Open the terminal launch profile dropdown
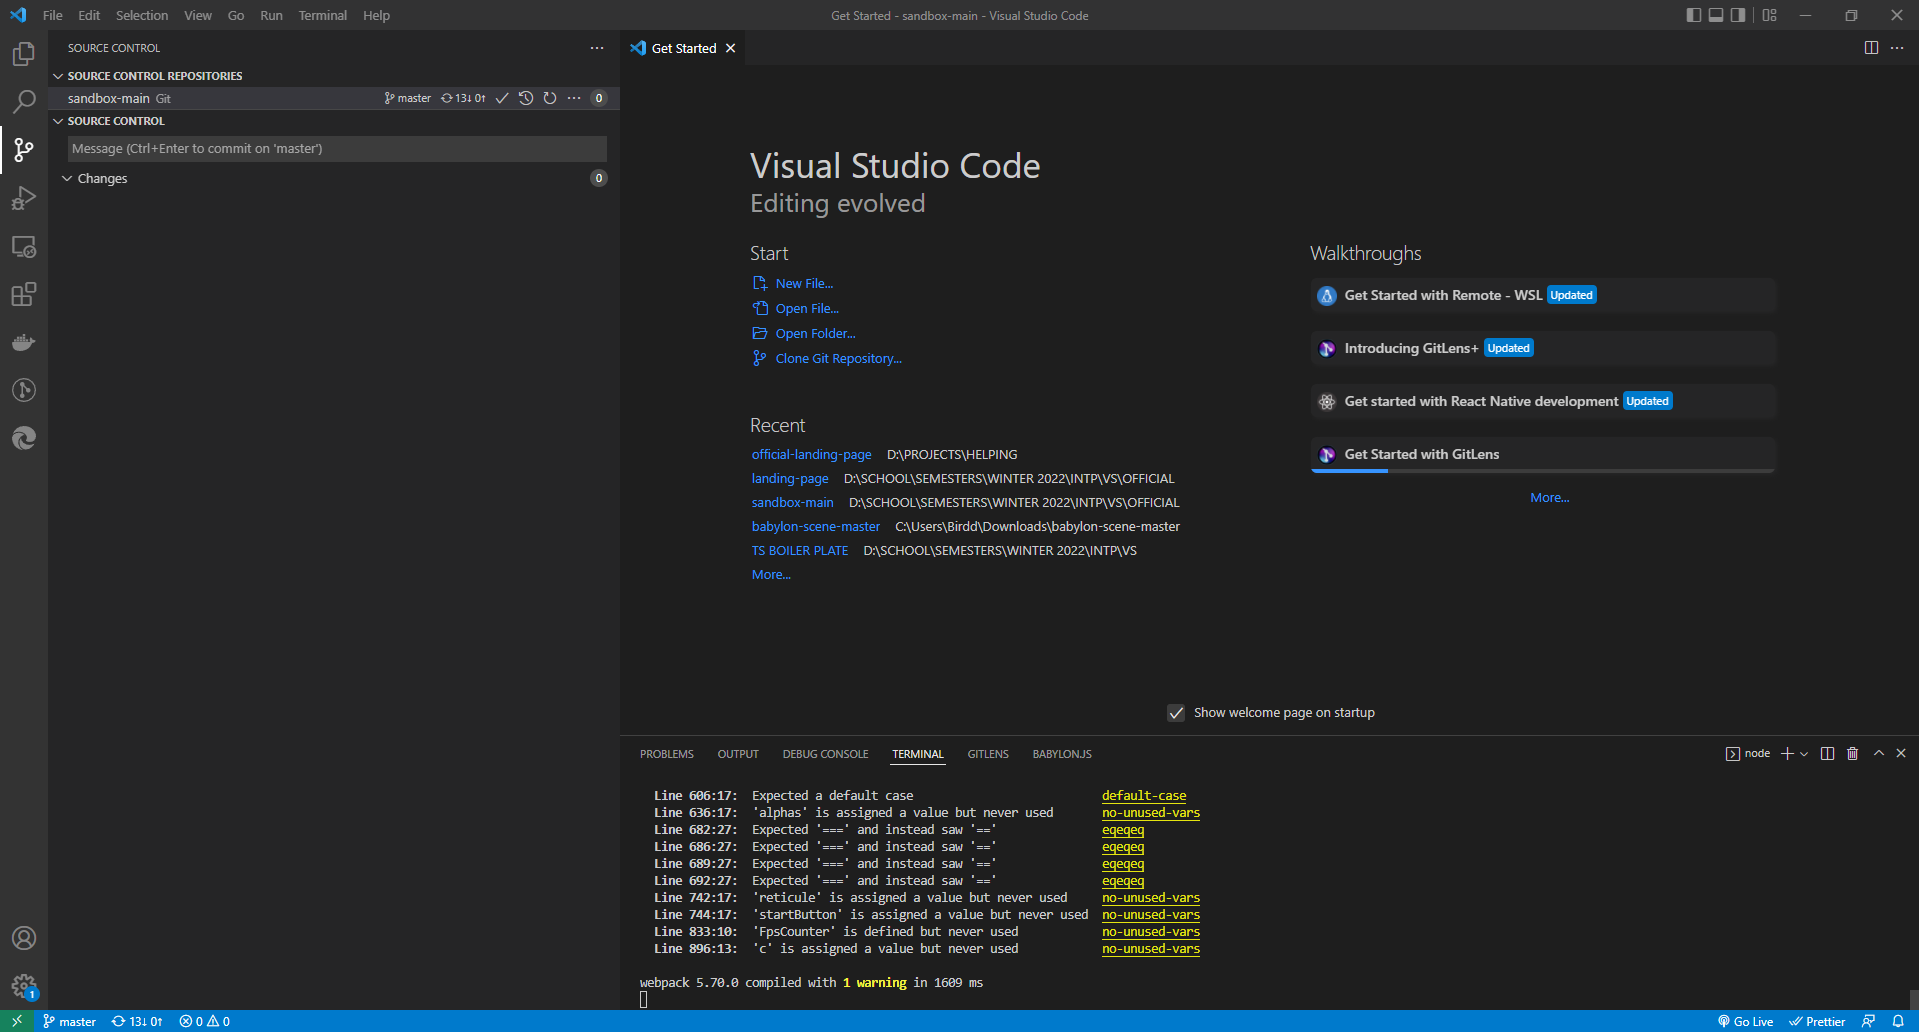The height and width of the screenshot is (1032, 1919). (1804, 754)
